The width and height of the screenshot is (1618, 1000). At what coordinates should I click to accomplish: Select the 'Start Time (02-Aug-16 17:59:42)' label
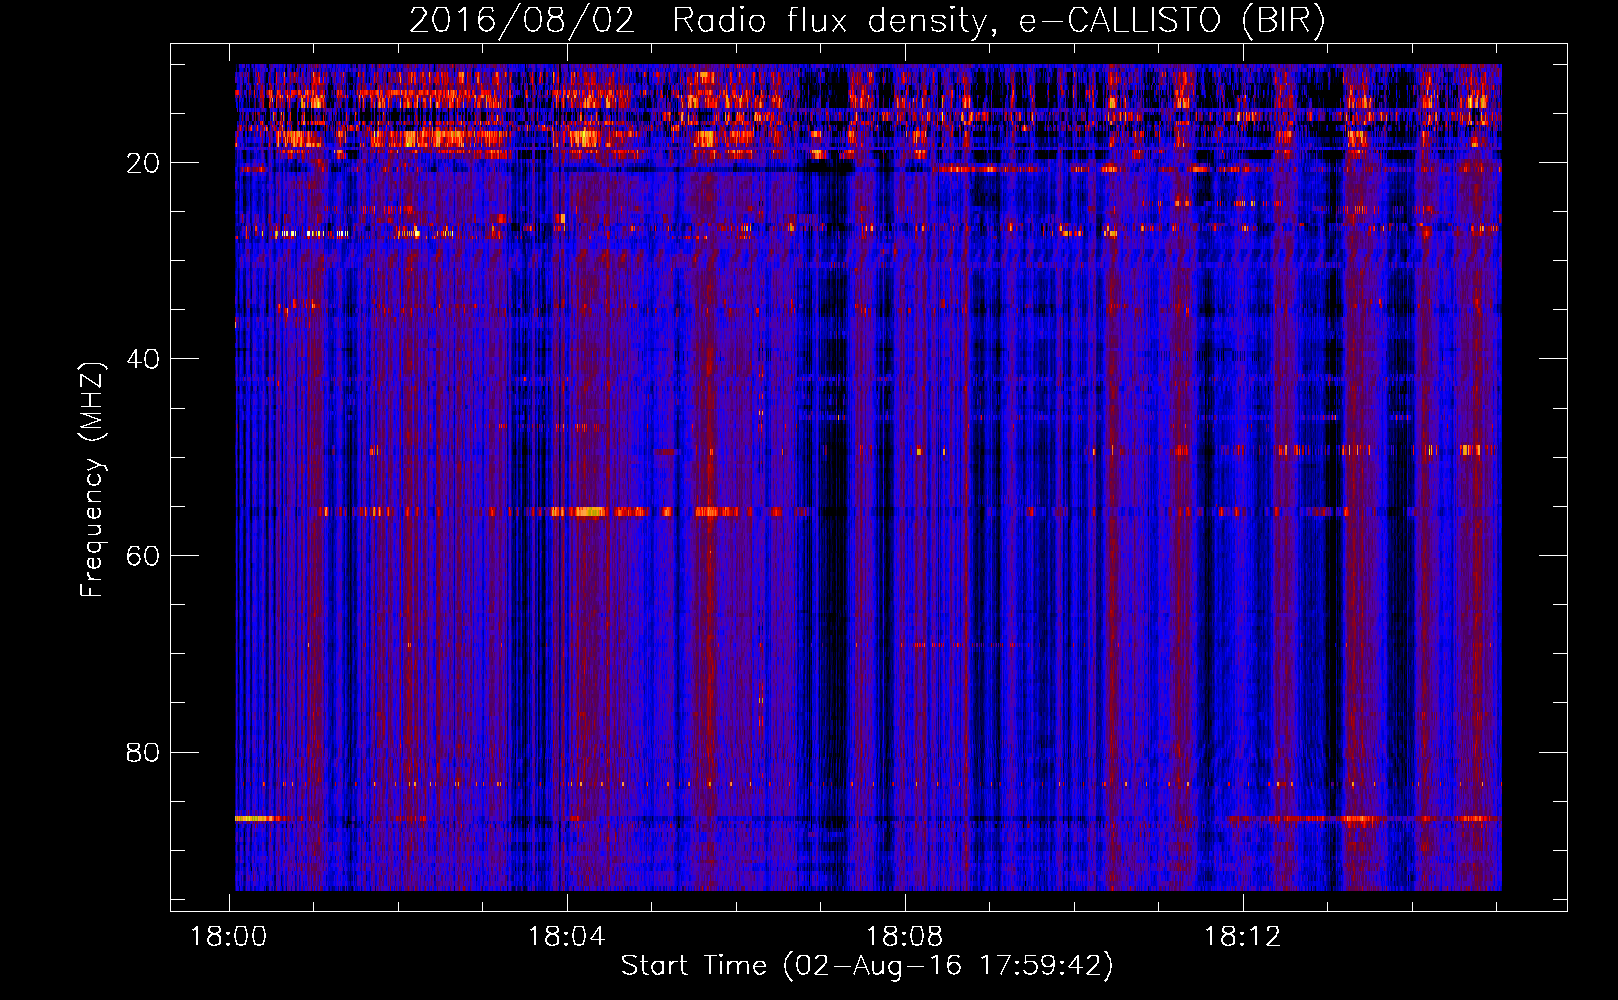pyautogui.click(x=867, y=966)
